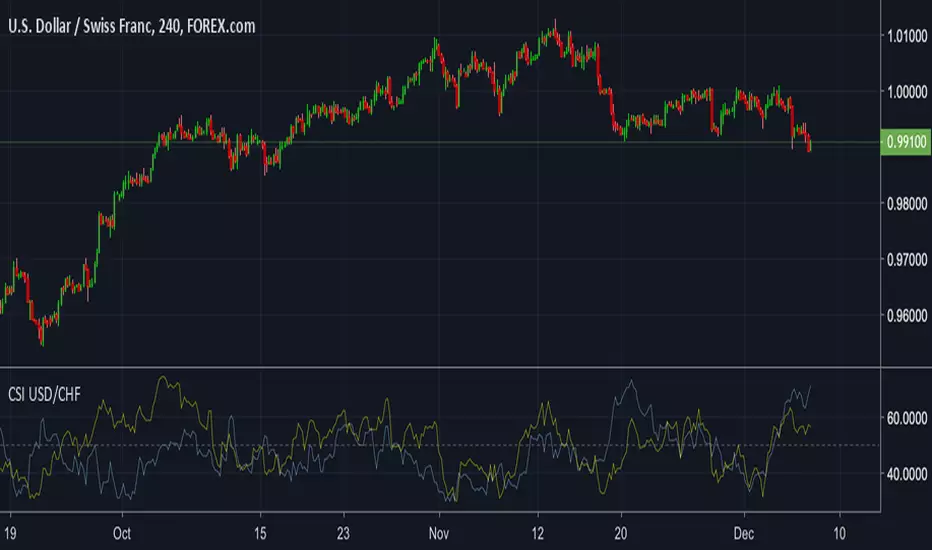This screenshot has height=550, width=932.
Task: Click the 15 date label on time axis
Action: point(260,533)
